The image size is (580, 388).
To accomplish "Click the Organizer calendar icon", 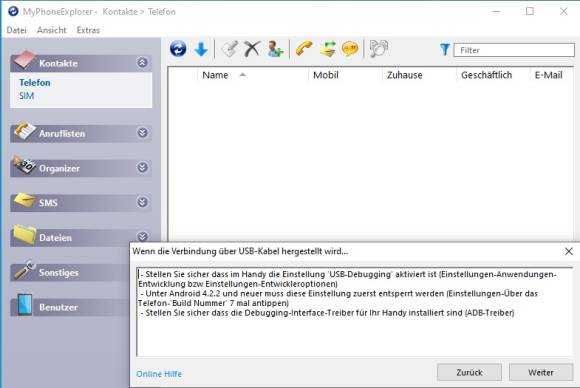I will [24, 165].
